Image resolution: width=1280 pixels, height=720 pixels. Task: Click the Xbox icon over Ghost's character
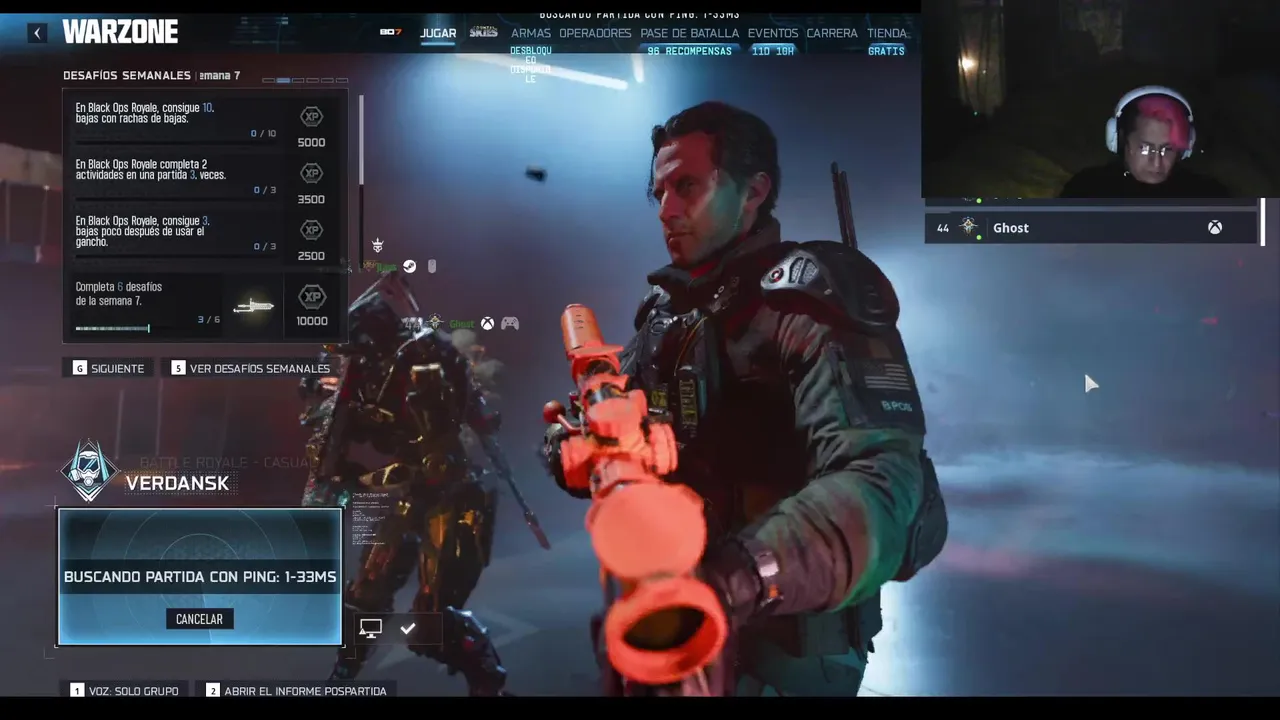(487, 323)
